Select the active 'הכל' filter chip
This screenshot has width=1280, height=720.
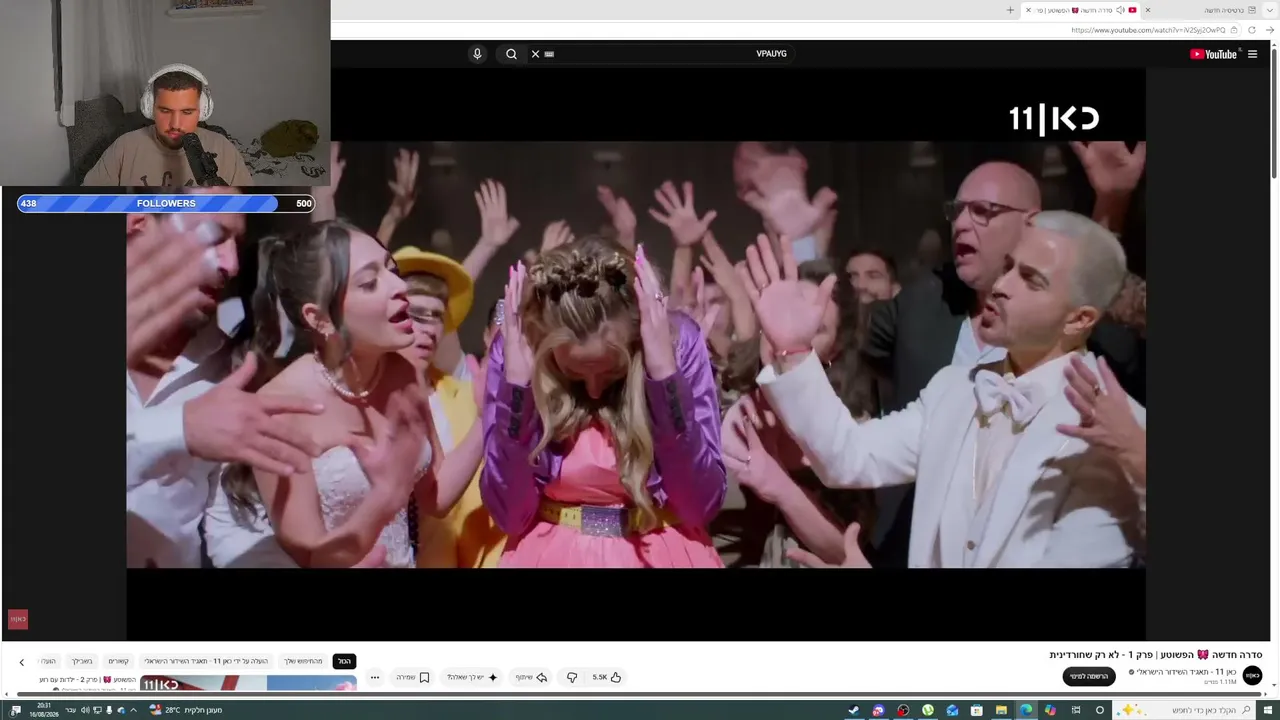344,661
